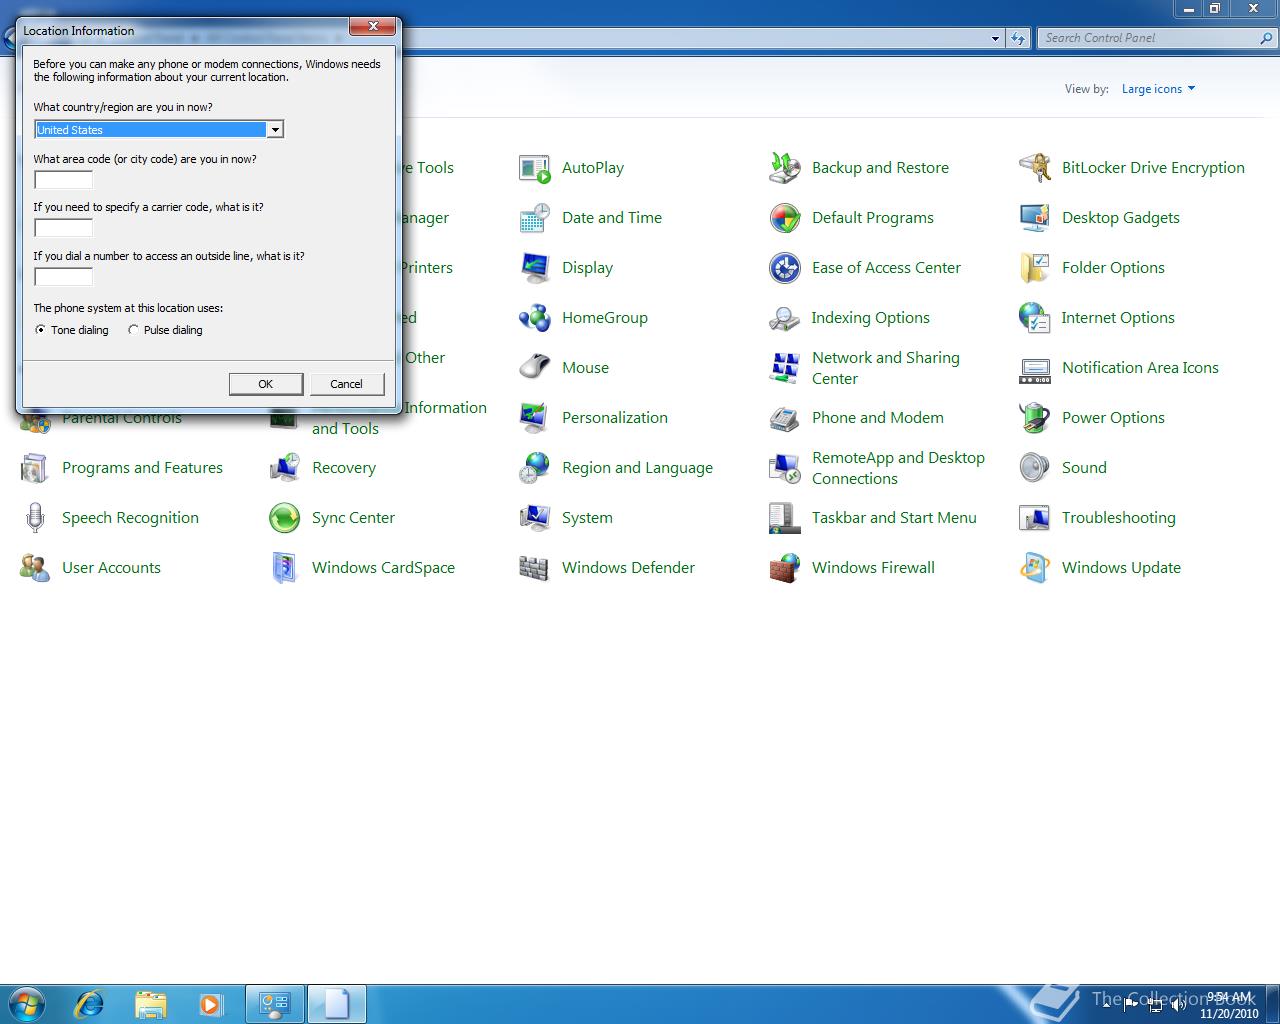The height and width of the screenshot is (1024, 1280).
Task: Open Folder Options icon
Action: tap(1035, 268)
